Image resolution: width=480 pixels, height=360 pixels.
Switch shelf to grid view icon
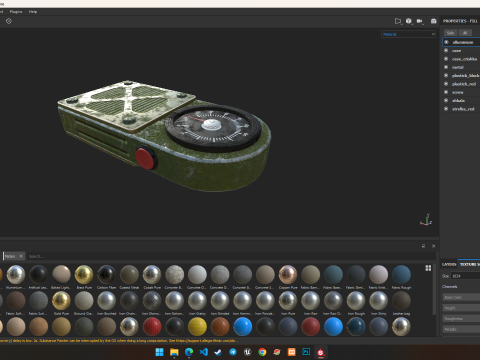pyautogui.click(x=428, y=268)
